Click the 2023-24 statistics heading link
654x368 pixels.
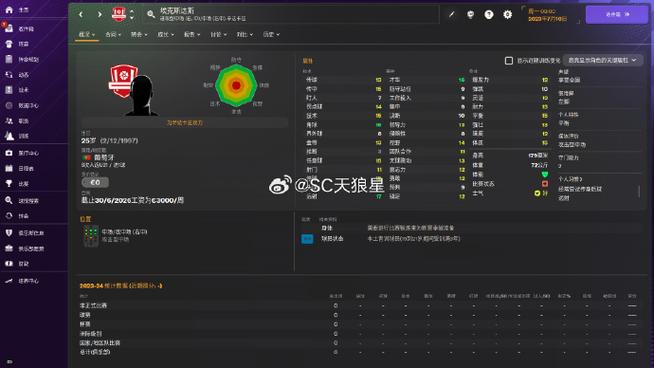pos(121,286)
